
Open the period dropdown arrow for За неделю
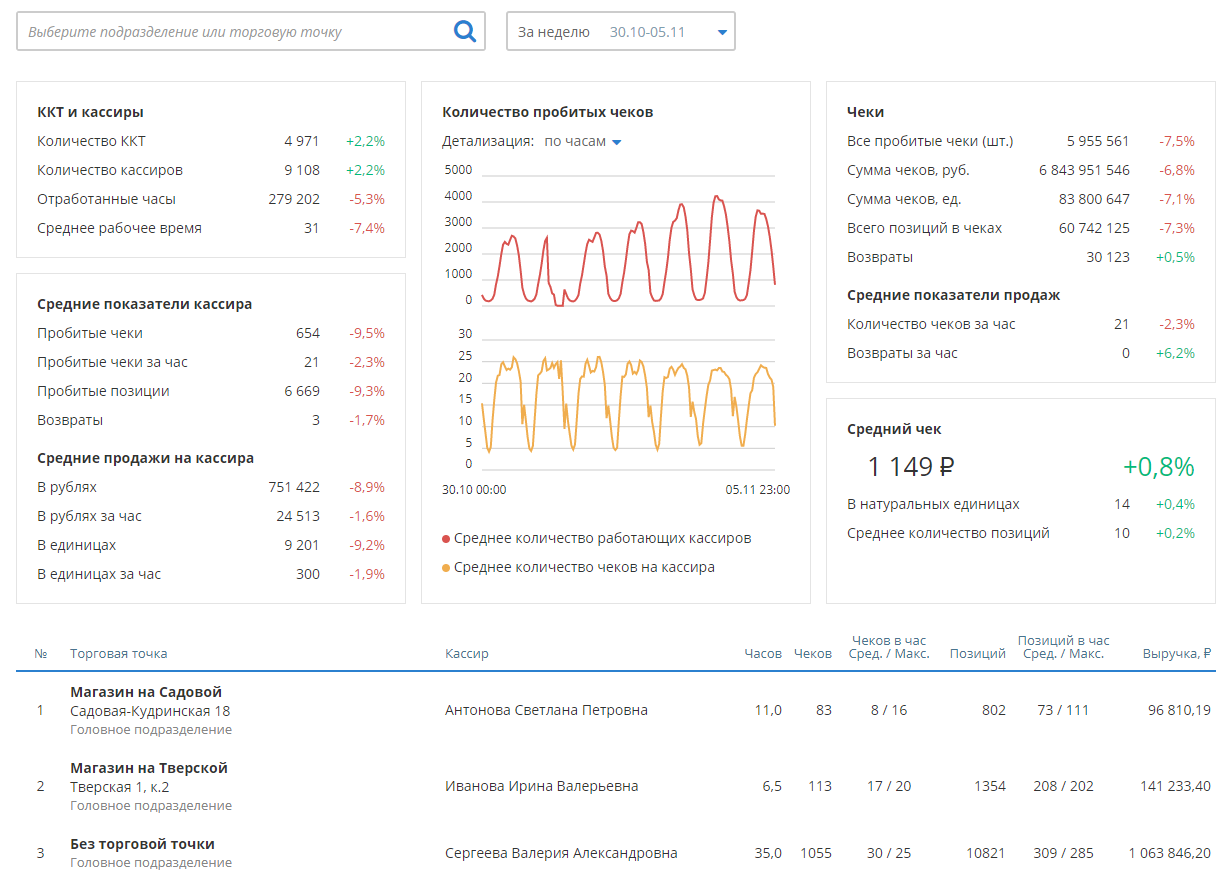coord(722,32)
